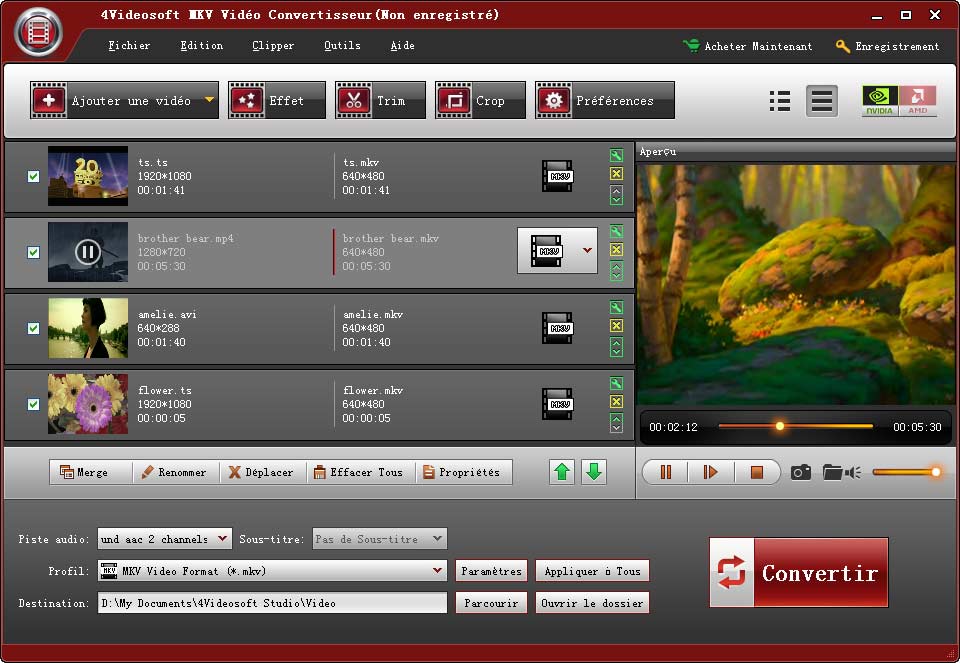The height and width of the screenshot is (663, 960).
Task: Open the Piste audio dropdown
Action: [x=223, y=539]
